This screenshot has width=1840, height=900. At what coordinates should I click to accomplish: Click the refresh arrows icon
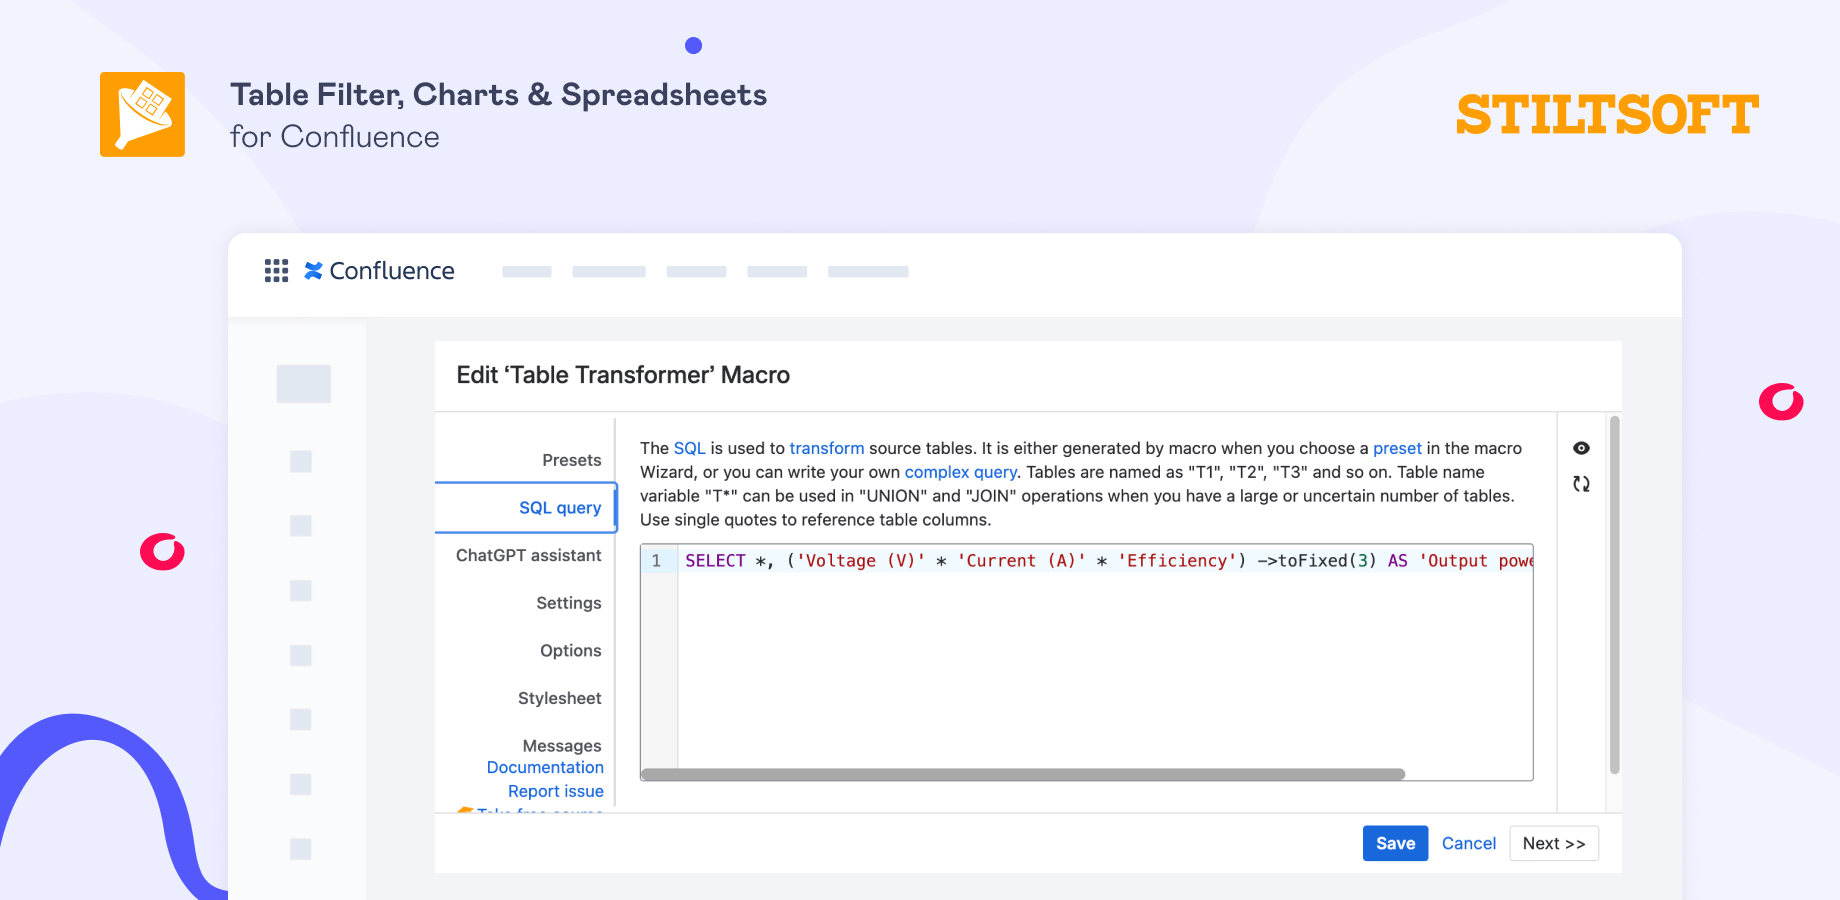click(x=1581, y=484)
